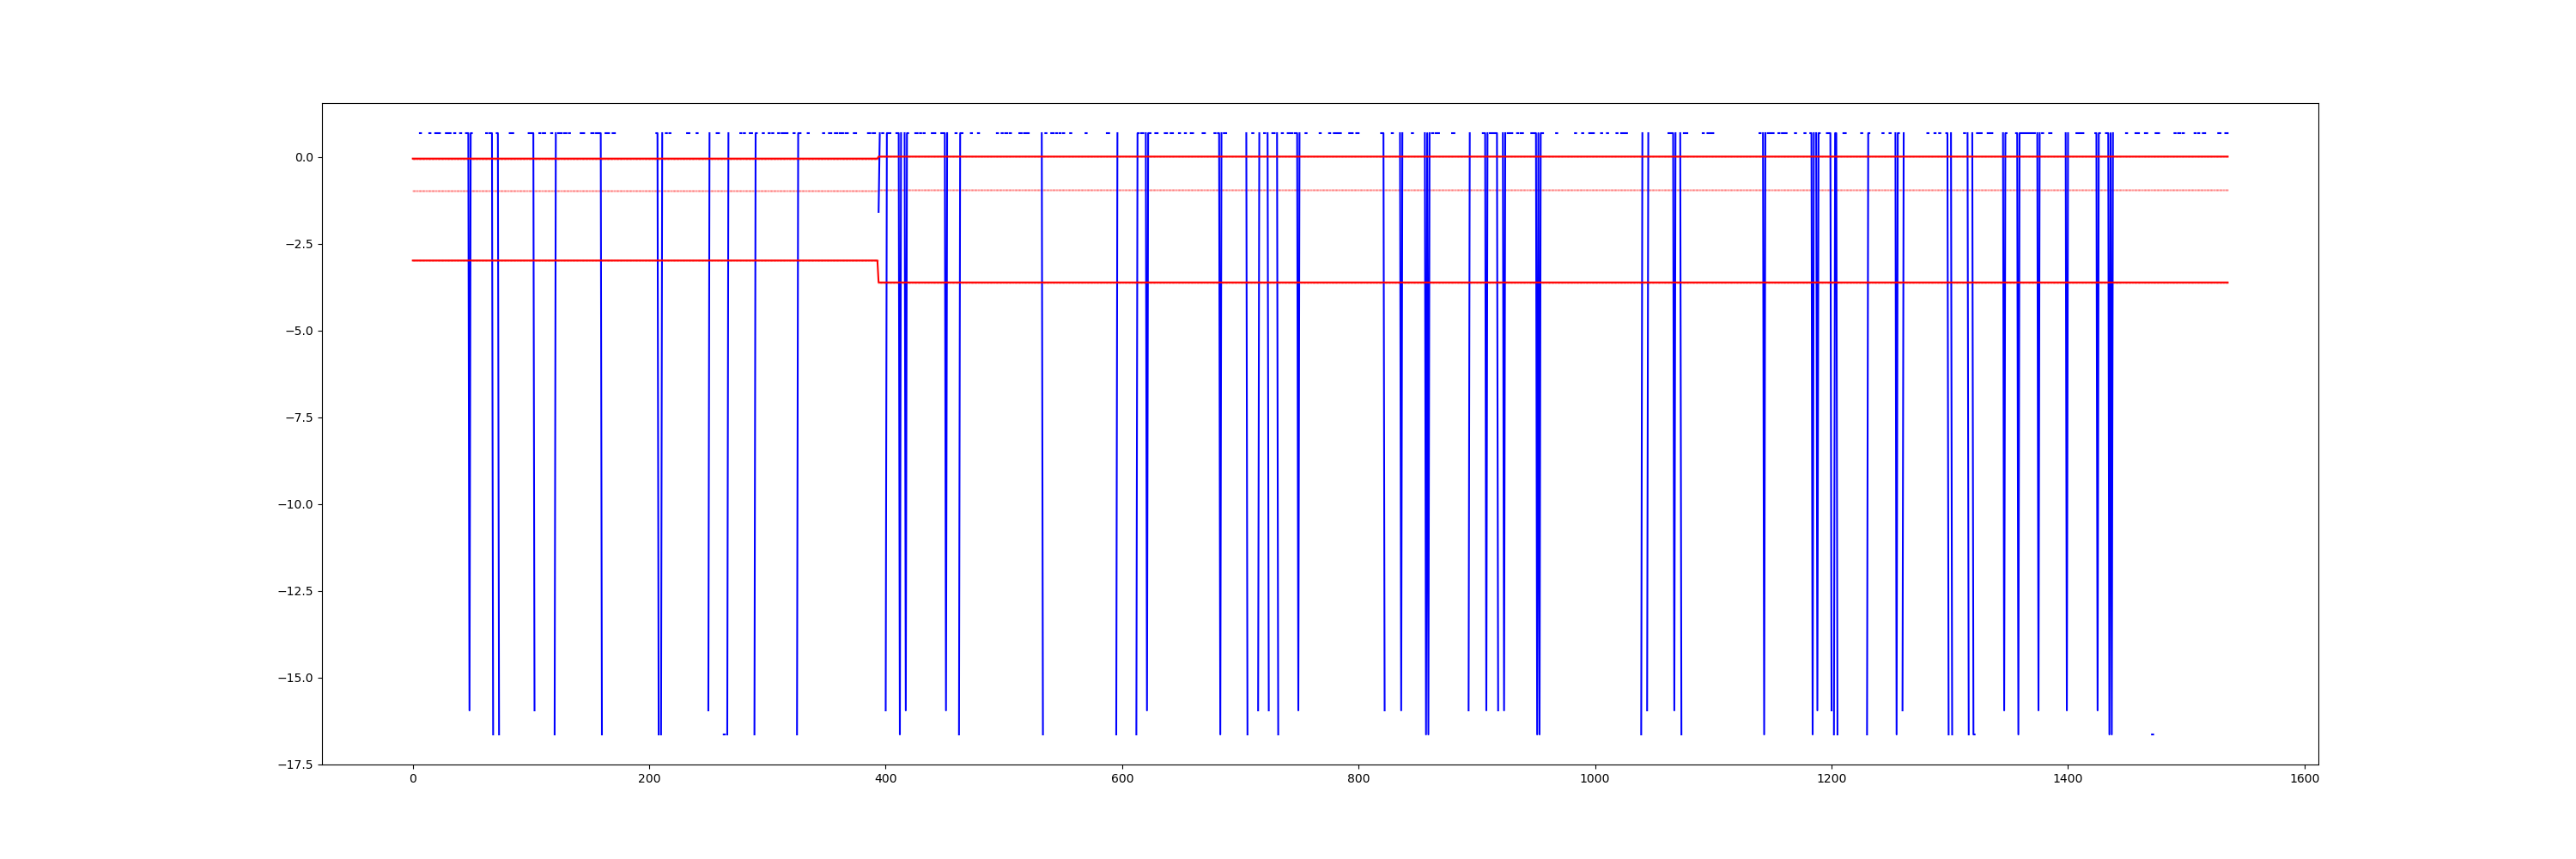Click the x-axis tick label 200
Viewport: 2576px width, 859px height.
click(x=649, y=779)
